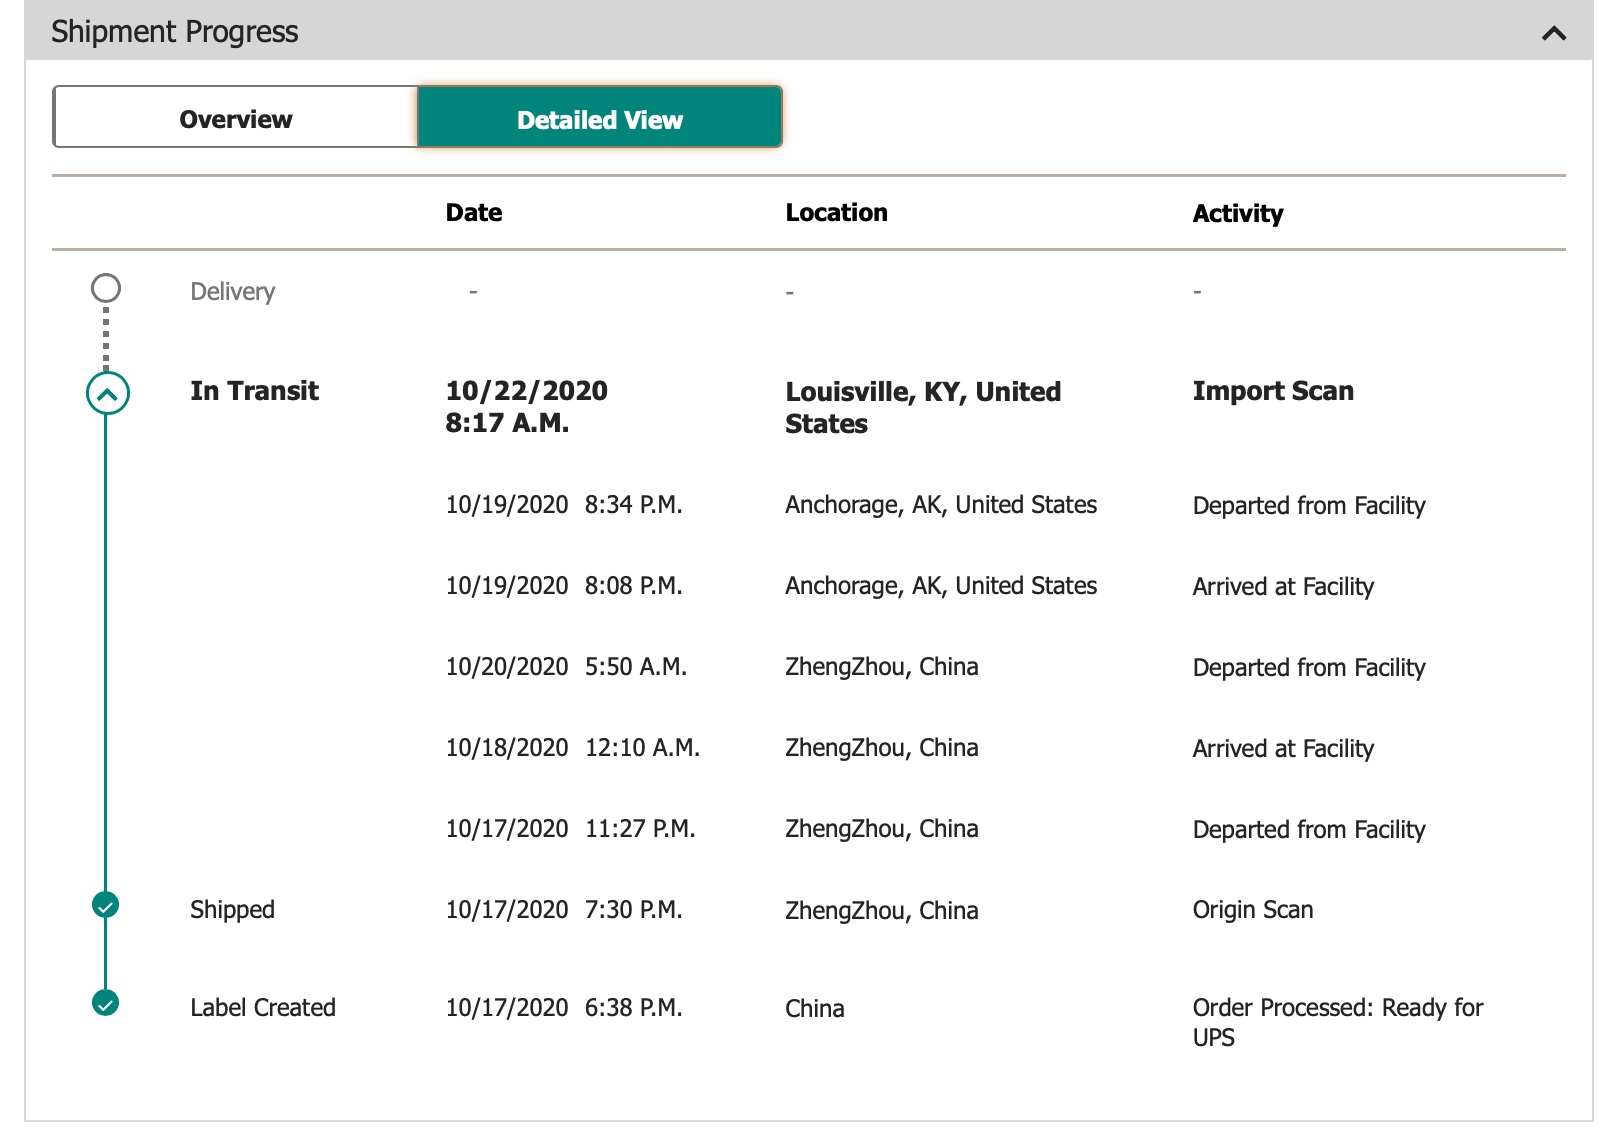The width and height of the screenshot is (1602, 1144).
Task: Click the Delivery status label
Action: pos(232,292)
